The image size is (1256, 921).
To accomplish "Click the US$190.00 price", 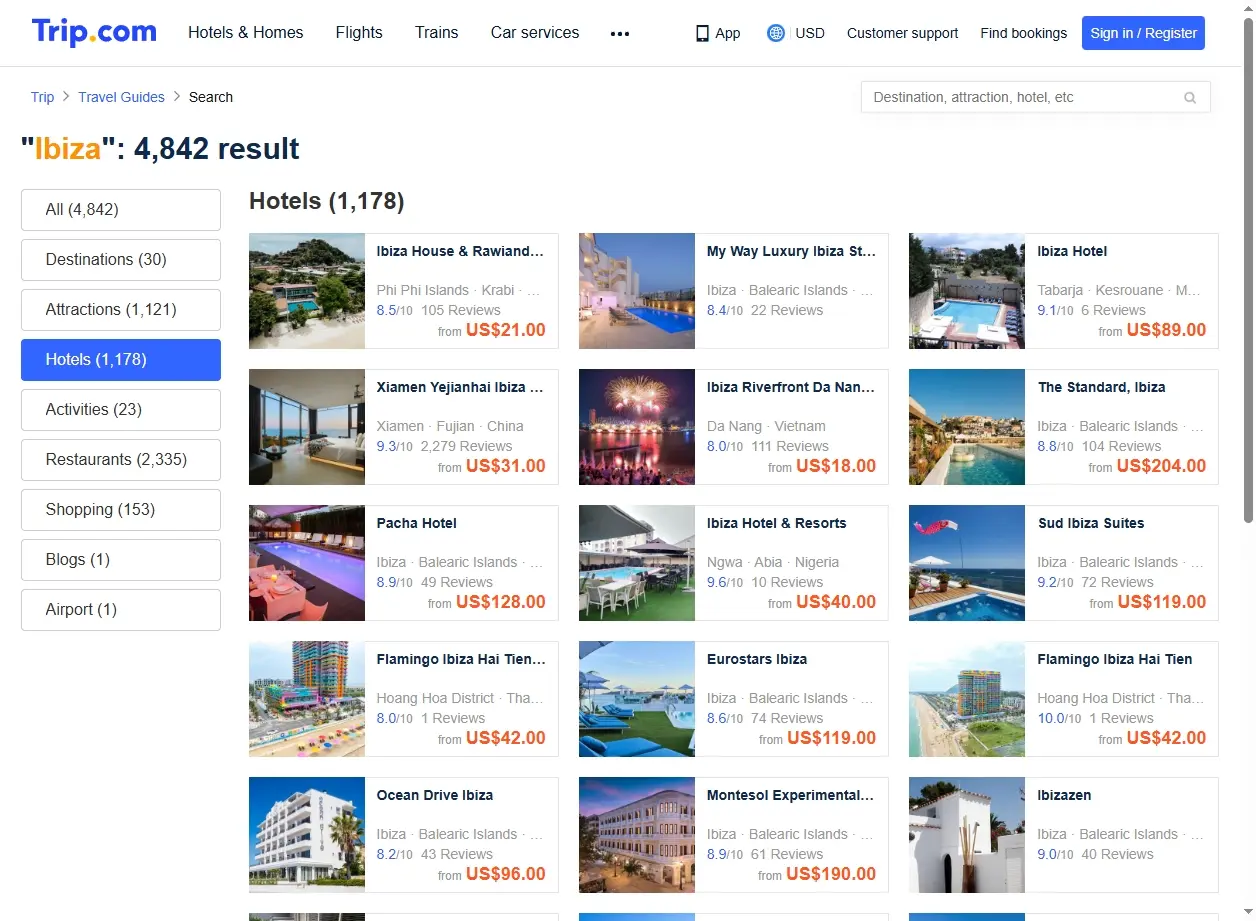I will coord(831,874).
